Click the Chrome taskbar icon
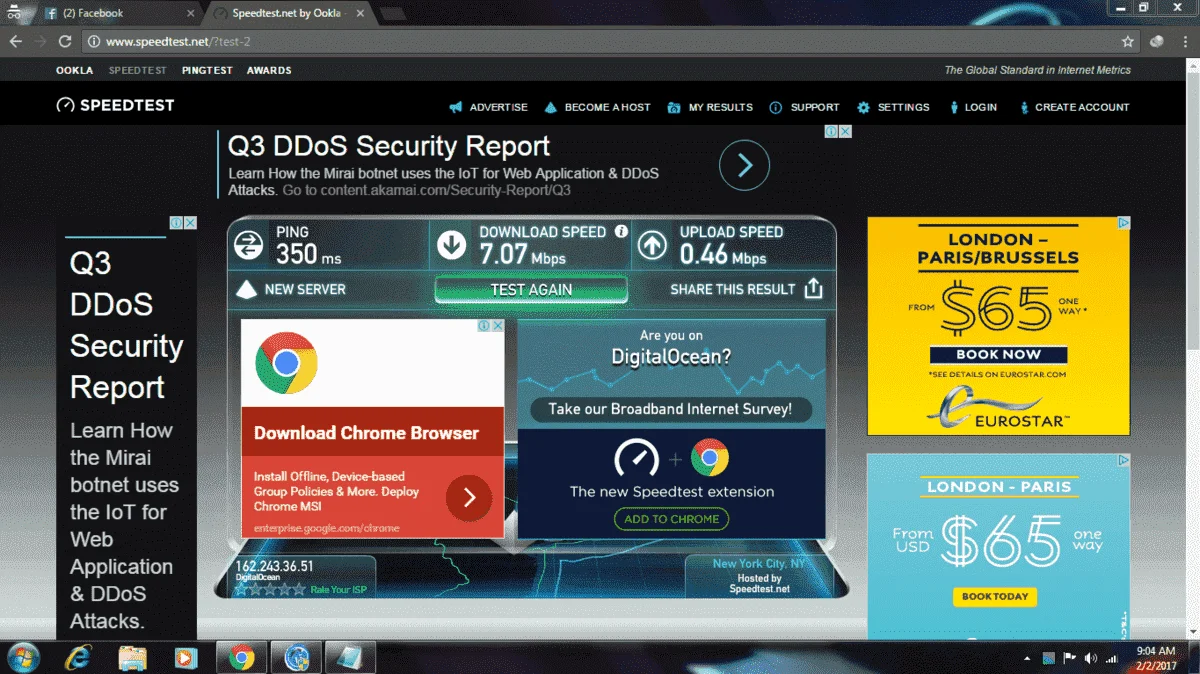The image size is (1200, 674). 241,657
